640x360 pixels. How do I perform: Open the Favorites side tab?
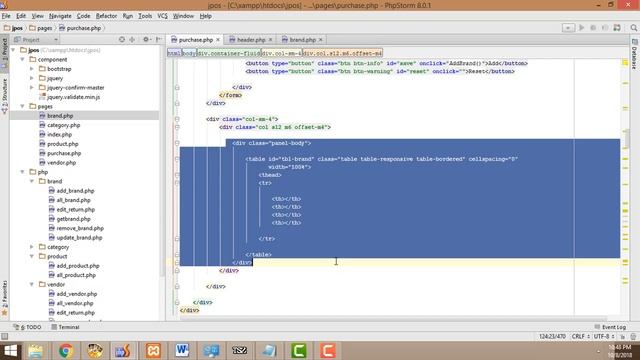(4, 298)
